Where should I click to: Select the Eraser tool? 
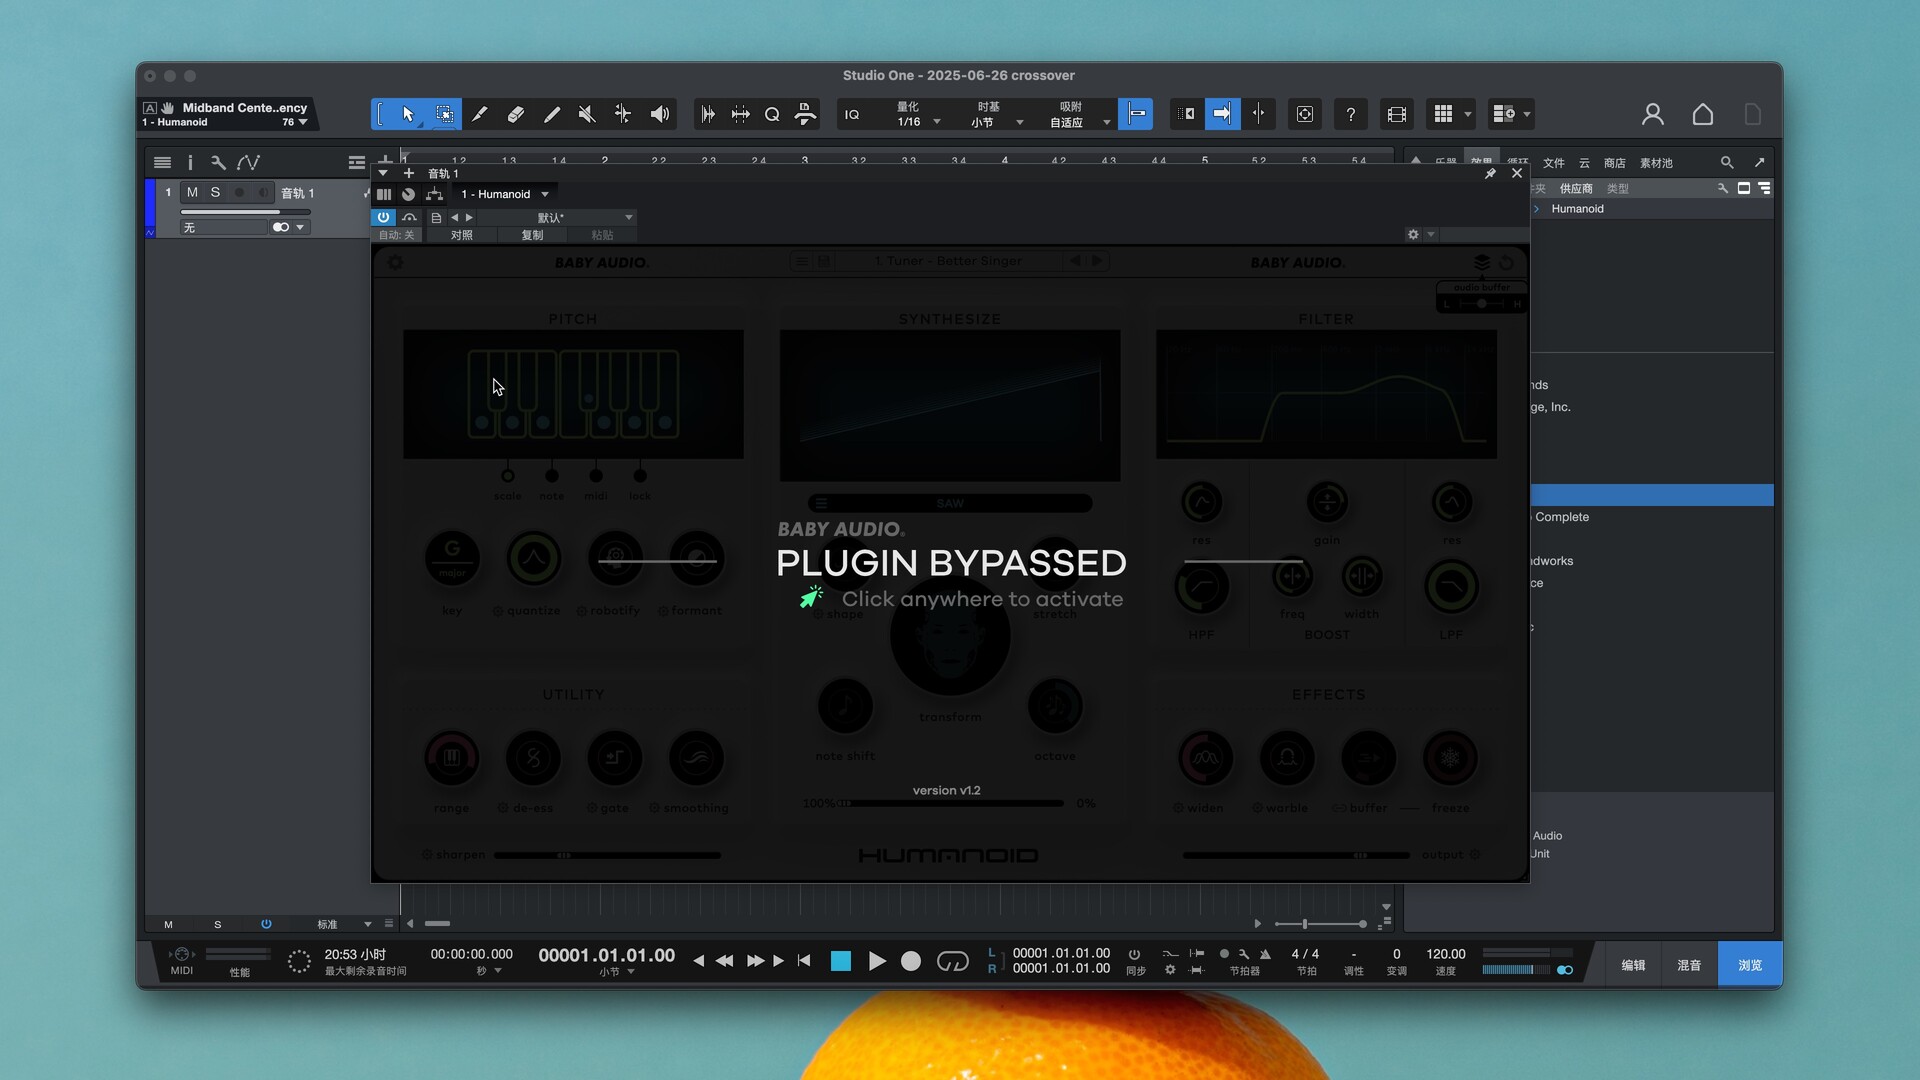coord(516,114)
